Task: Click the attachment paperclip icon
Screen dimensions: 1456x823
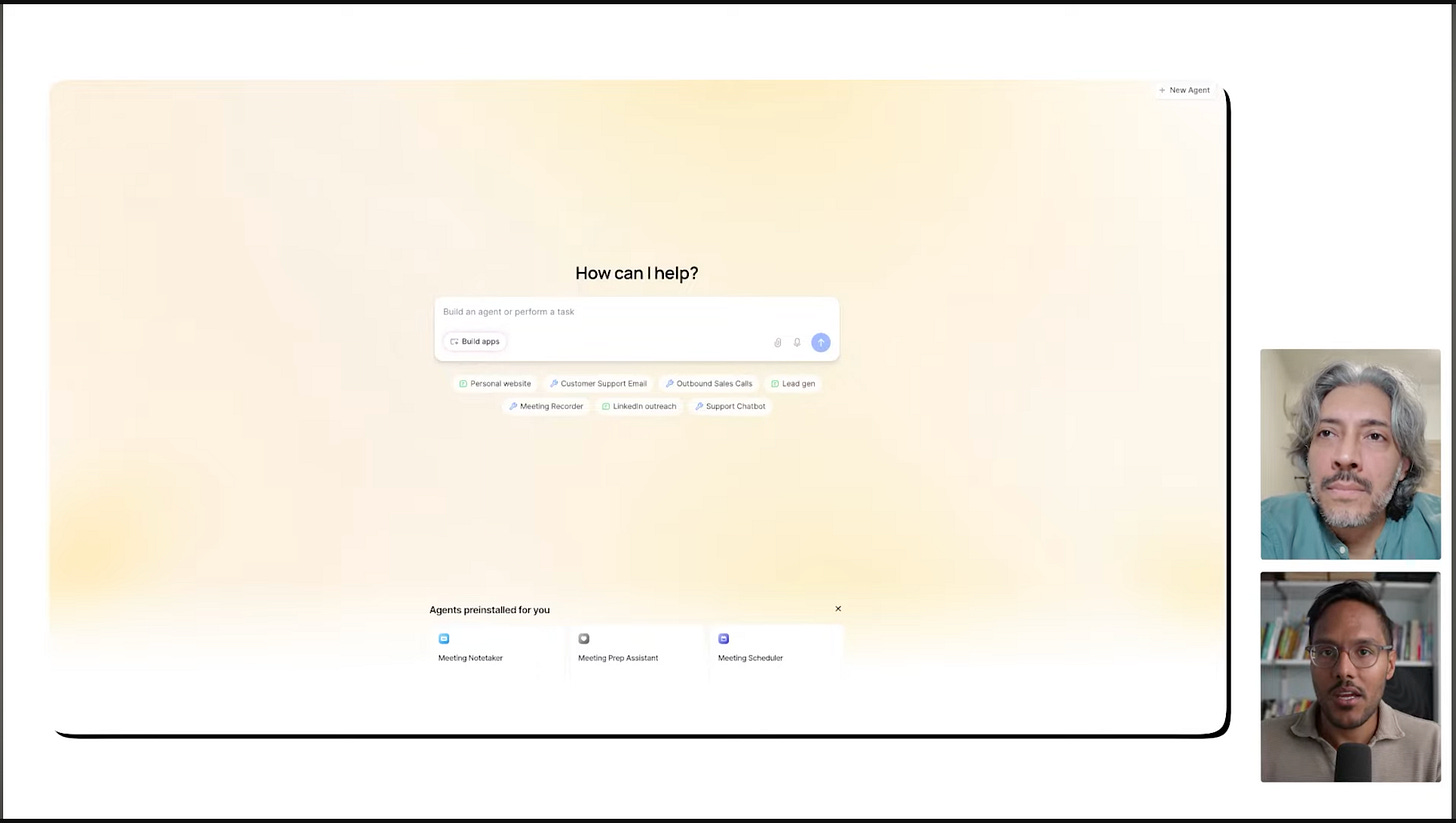Action: (x=777, y=342)
